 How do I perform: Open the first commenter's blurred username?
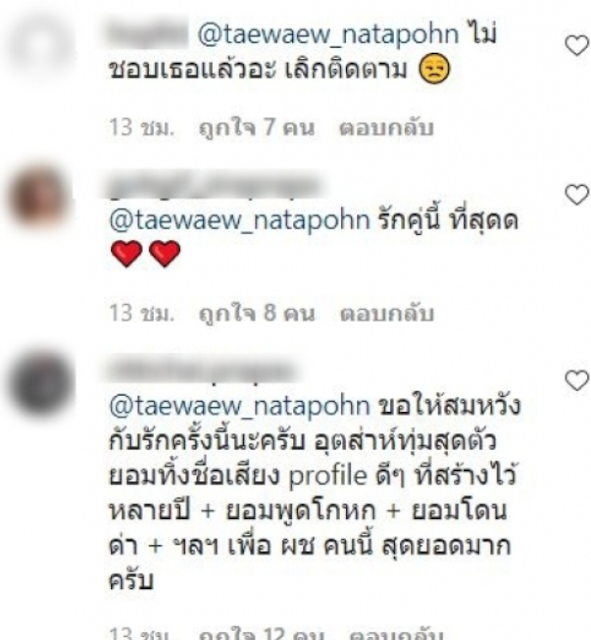pyautogui.click(x=148, y=34)
